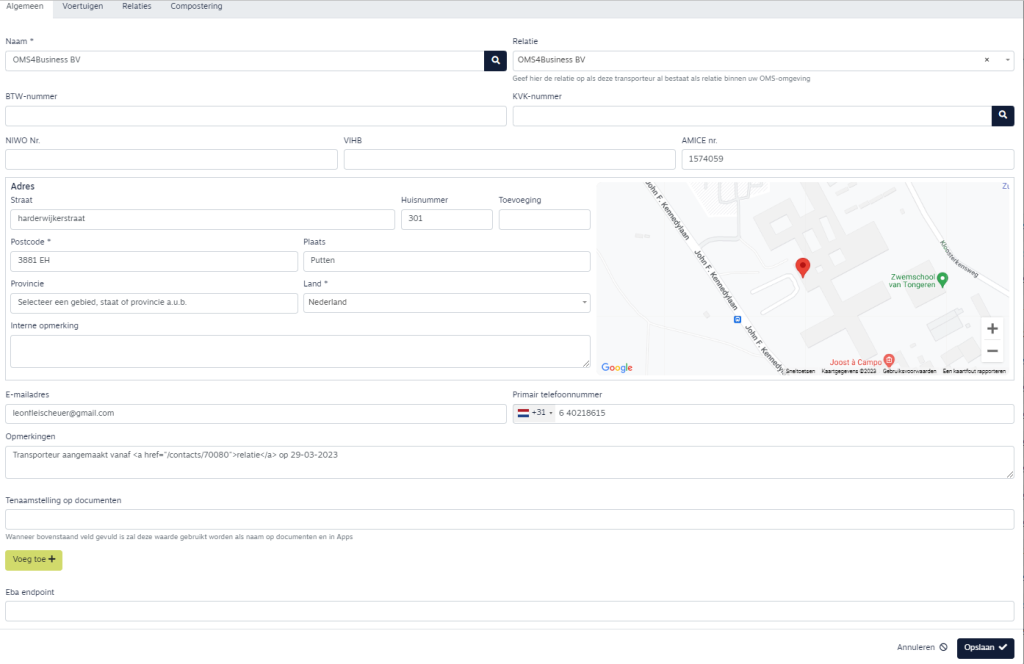This screenshot has width=1024, height=664.
Task: Click the KVK-nummer search icon
Action: point(1002,116)
